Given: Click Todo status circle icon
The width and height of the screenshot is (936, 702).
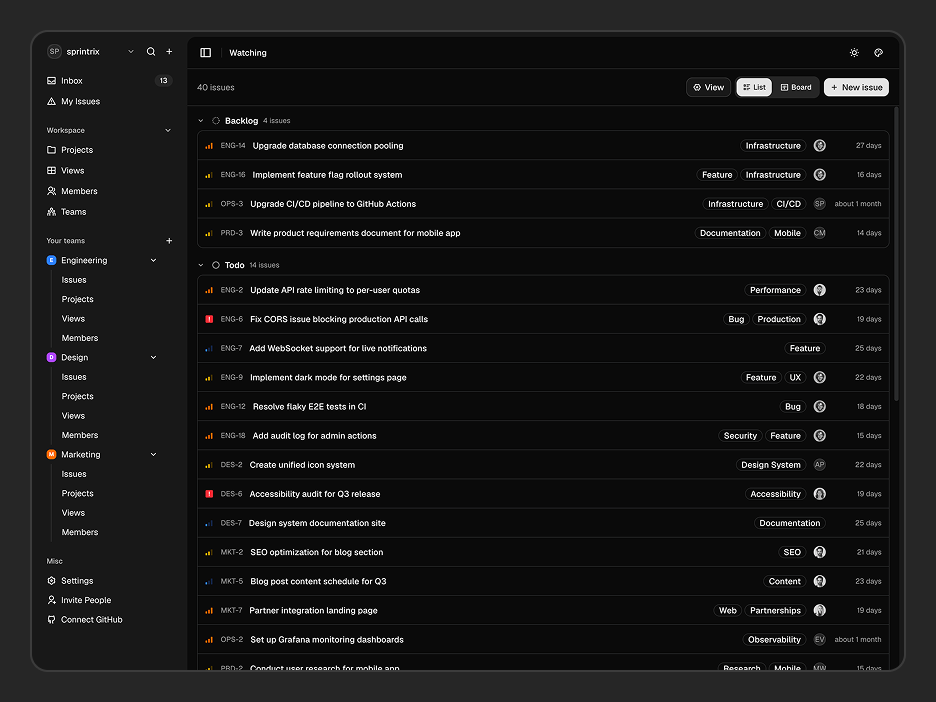Looking at the screenshot, I should (215, 265).
